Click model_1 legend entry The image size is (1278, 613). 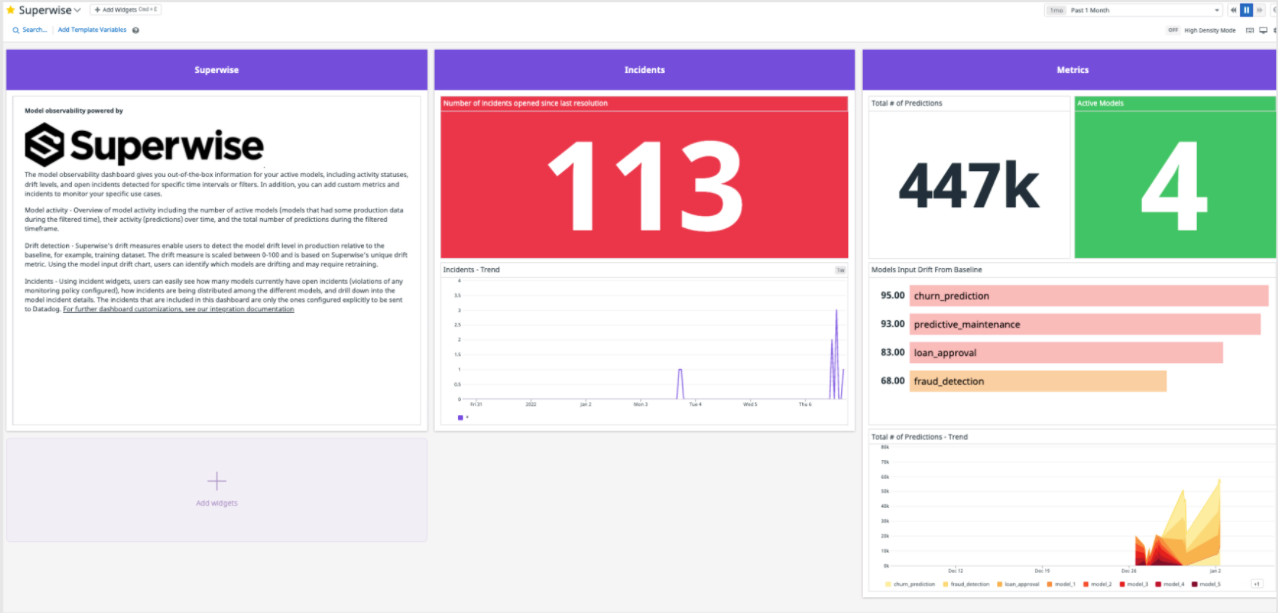point(1061,584)
